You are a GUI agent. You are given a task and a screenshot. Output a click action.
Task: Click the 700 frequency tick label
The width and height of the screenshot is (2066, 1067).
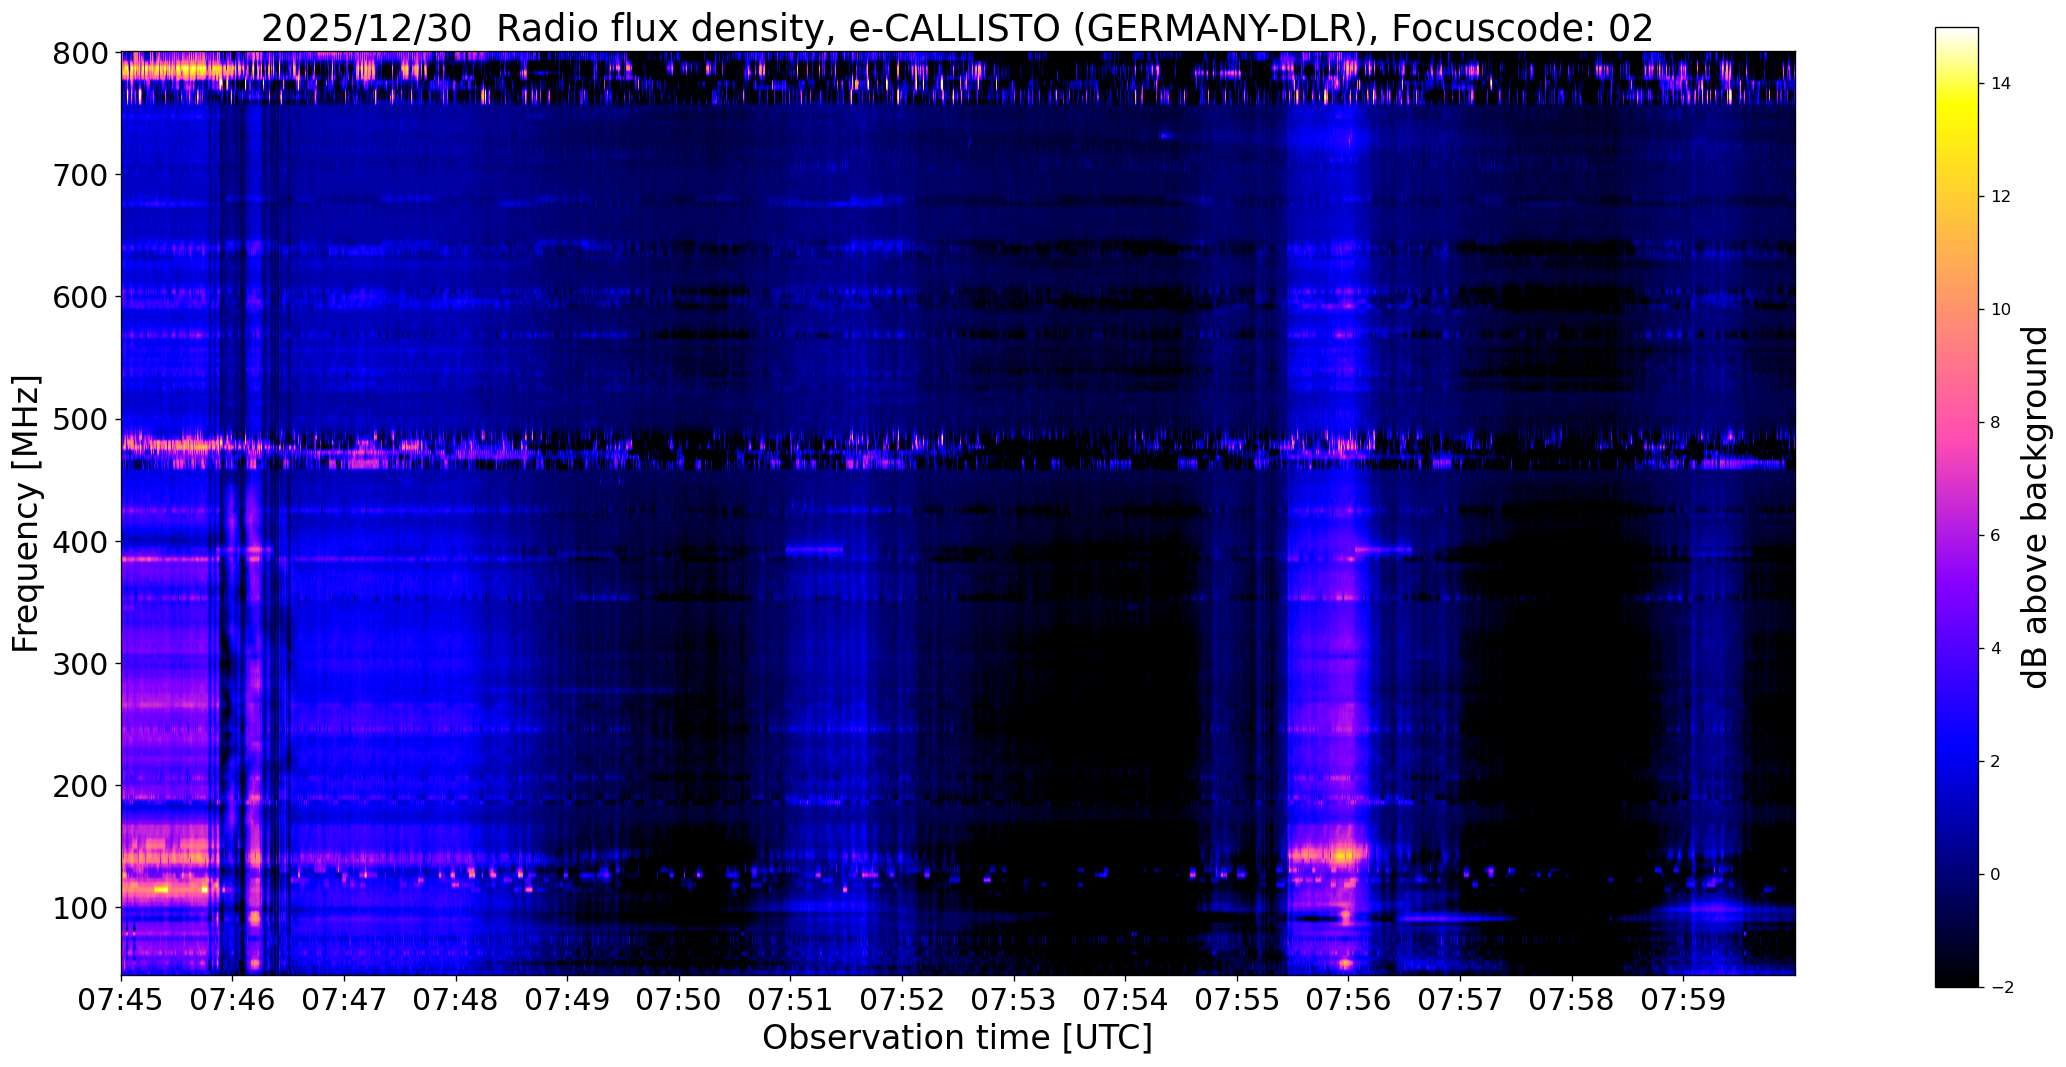click(x=78, y=175)
